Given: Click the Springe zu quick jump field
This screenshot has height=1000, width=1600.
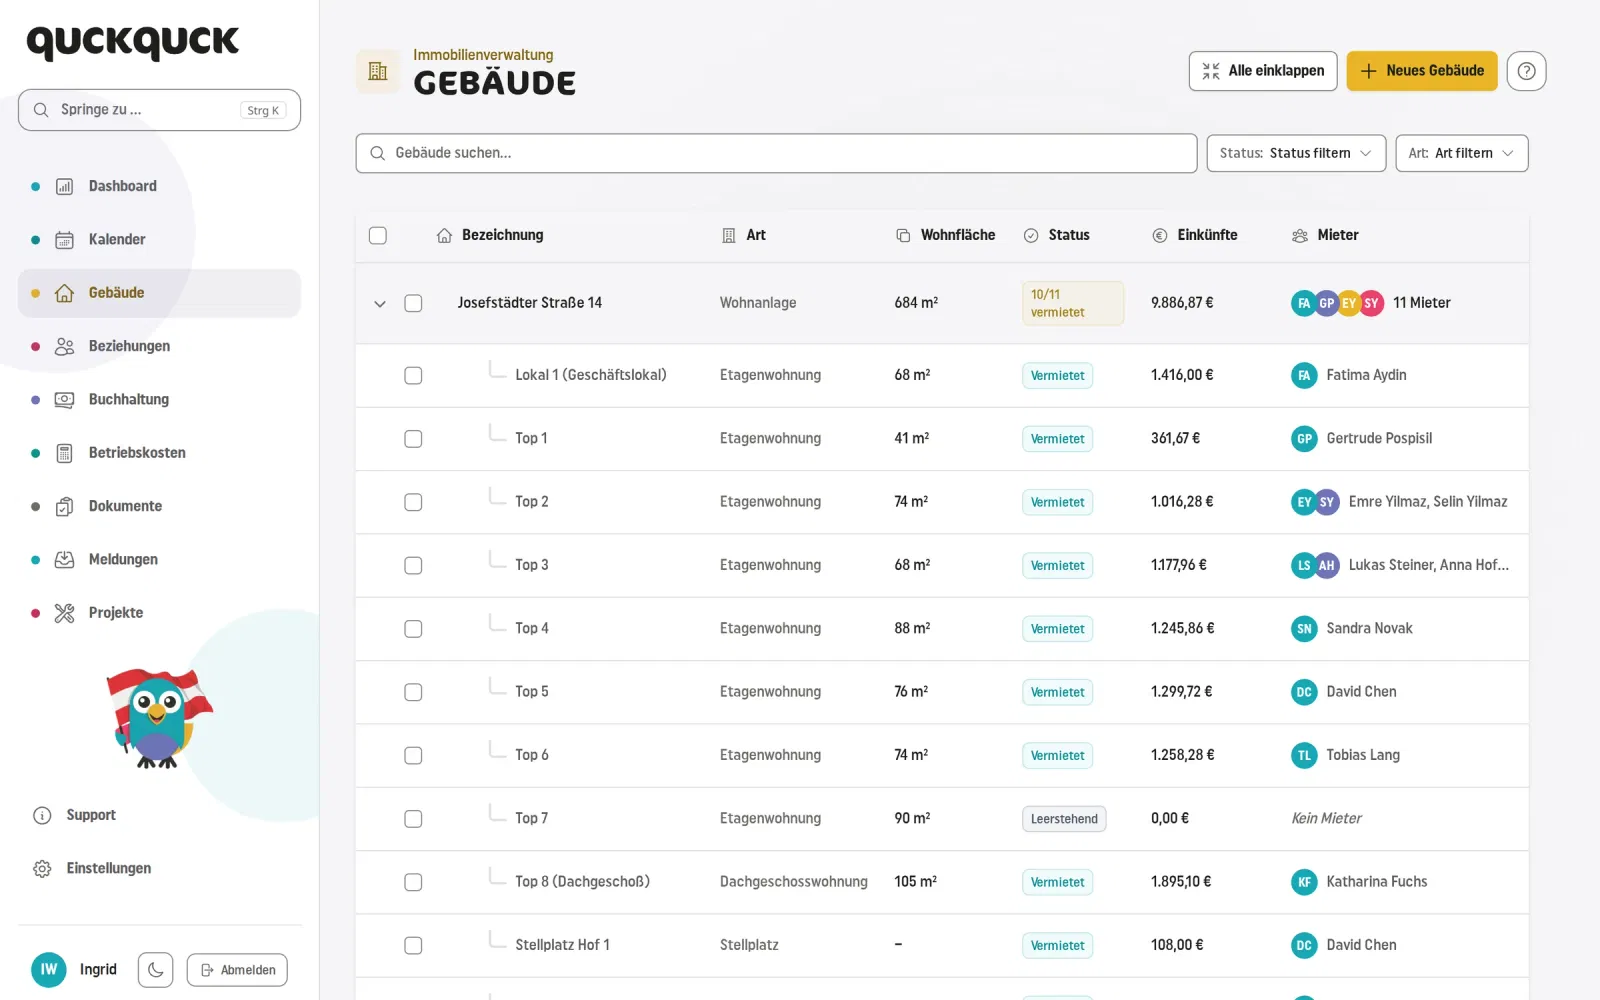Looking at the screenshot, I should [159, 110].
